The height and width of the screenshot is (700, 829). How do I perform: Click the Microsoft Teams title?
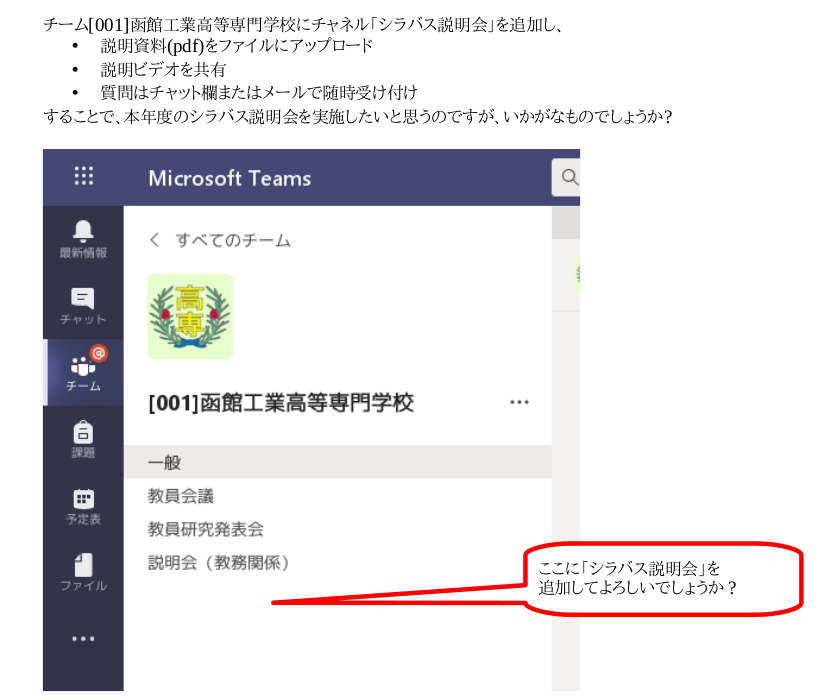pyautogui.click(x=229, y=178)
